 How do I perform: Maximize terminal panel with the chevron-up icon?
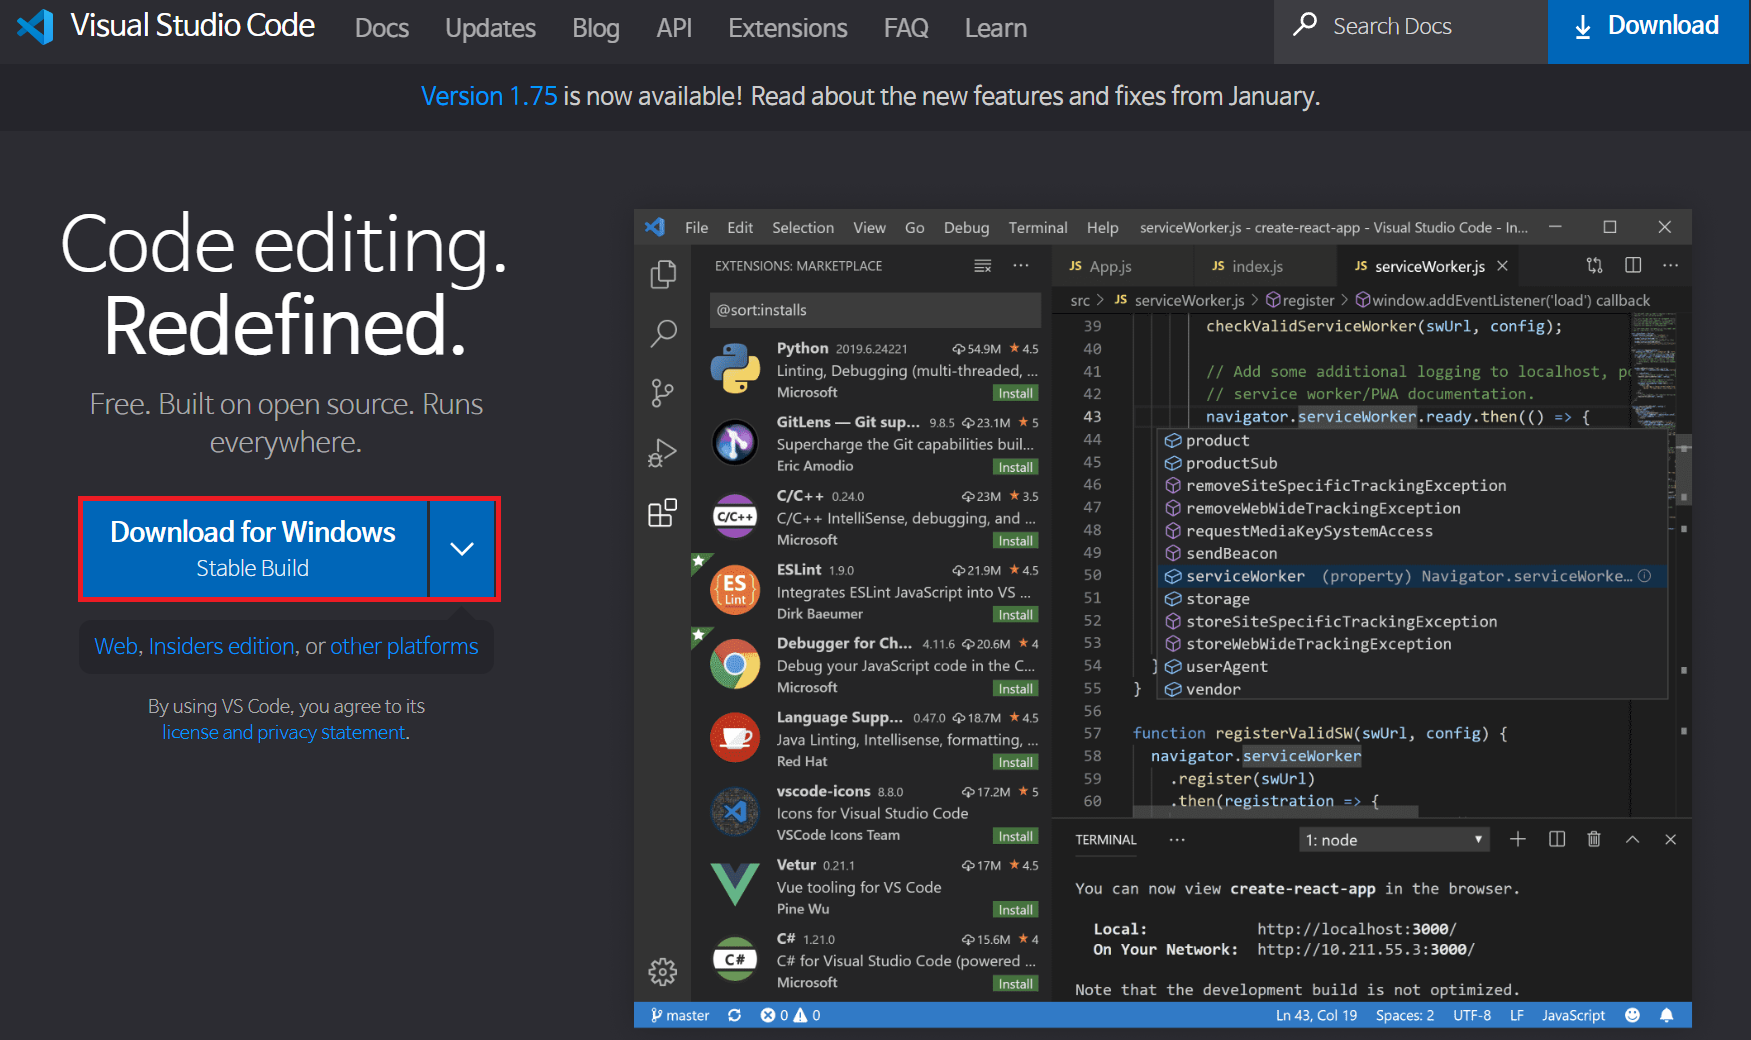coord(1633,839)
